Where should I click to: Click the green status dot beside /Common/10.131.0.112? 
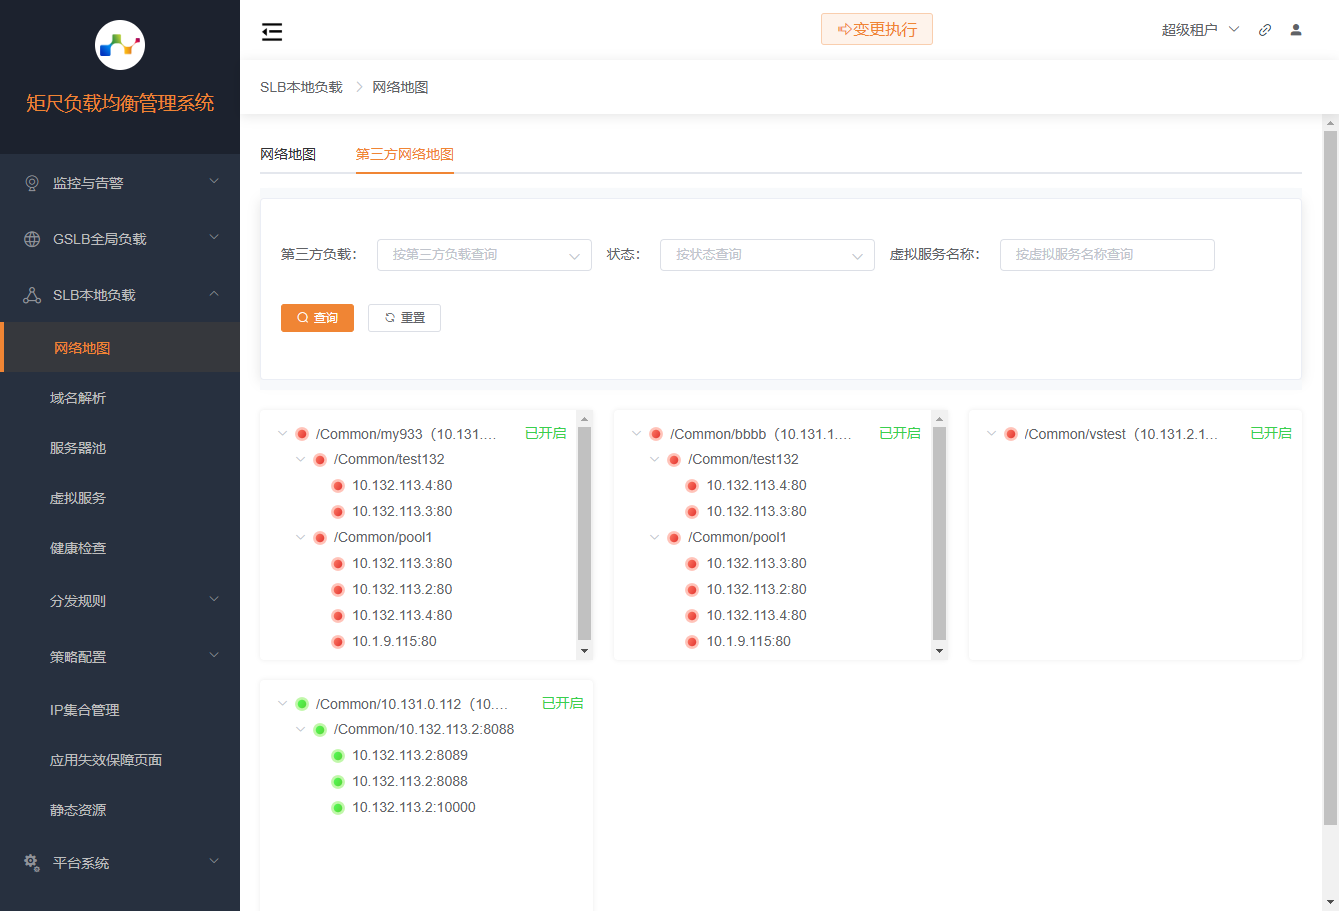[302, 704]
